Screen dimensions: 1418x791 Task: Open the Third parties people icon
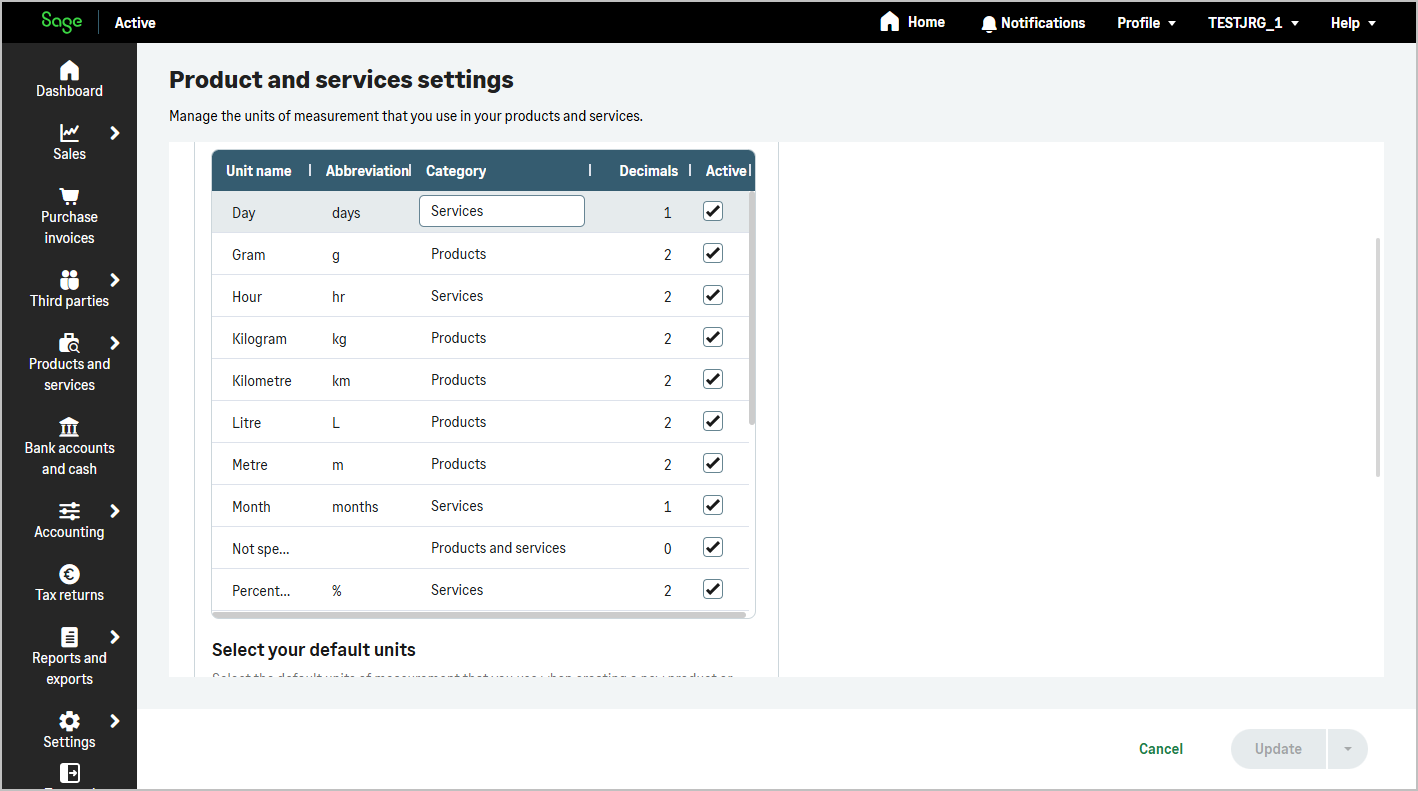point(69,280)
